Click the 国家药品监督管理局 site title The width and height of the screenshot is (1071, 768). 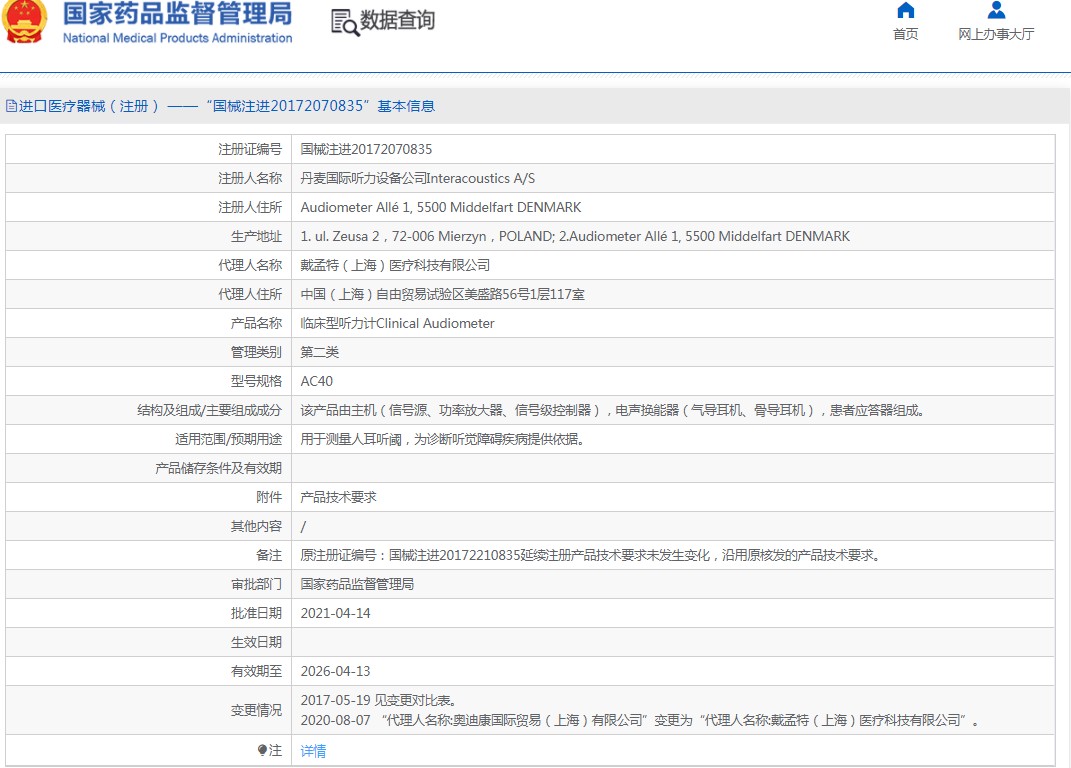point(178,14)
